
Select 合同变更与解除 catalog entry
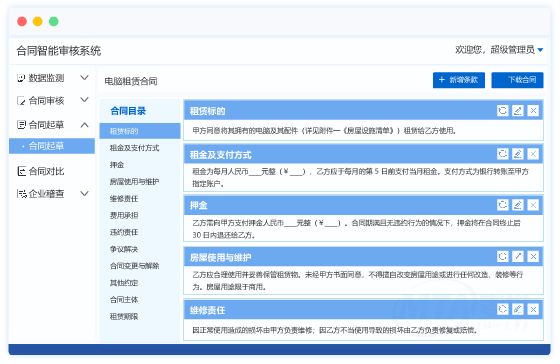point(134,266)
